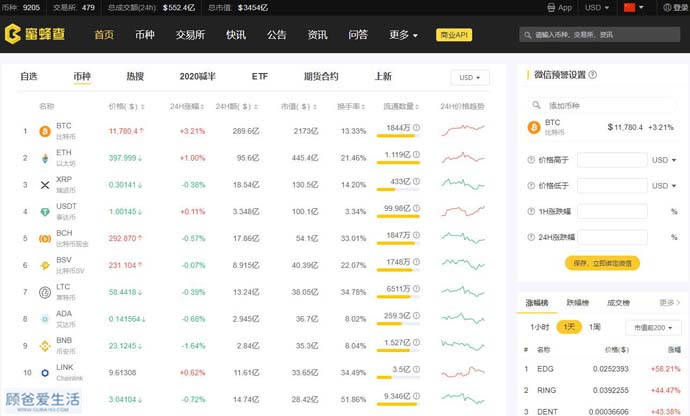Open the USD selector above the coin table
Image resolution: width=690 pixels, height=416 pixels.
pyautogui.click(x=470, y=77)
